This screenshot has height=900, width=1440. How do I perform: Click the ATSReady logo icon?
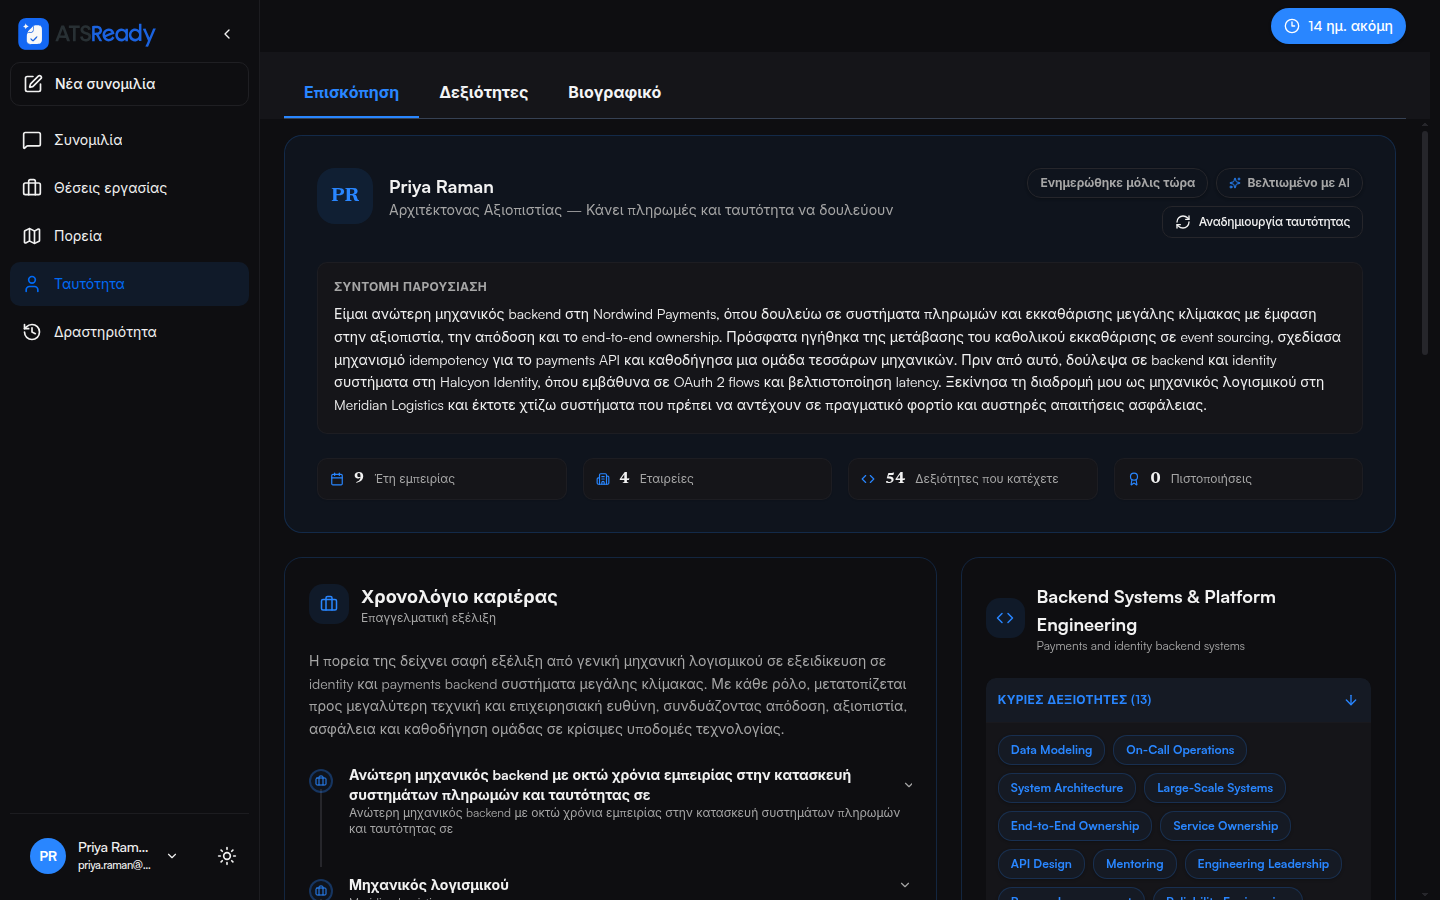[33, 34]
